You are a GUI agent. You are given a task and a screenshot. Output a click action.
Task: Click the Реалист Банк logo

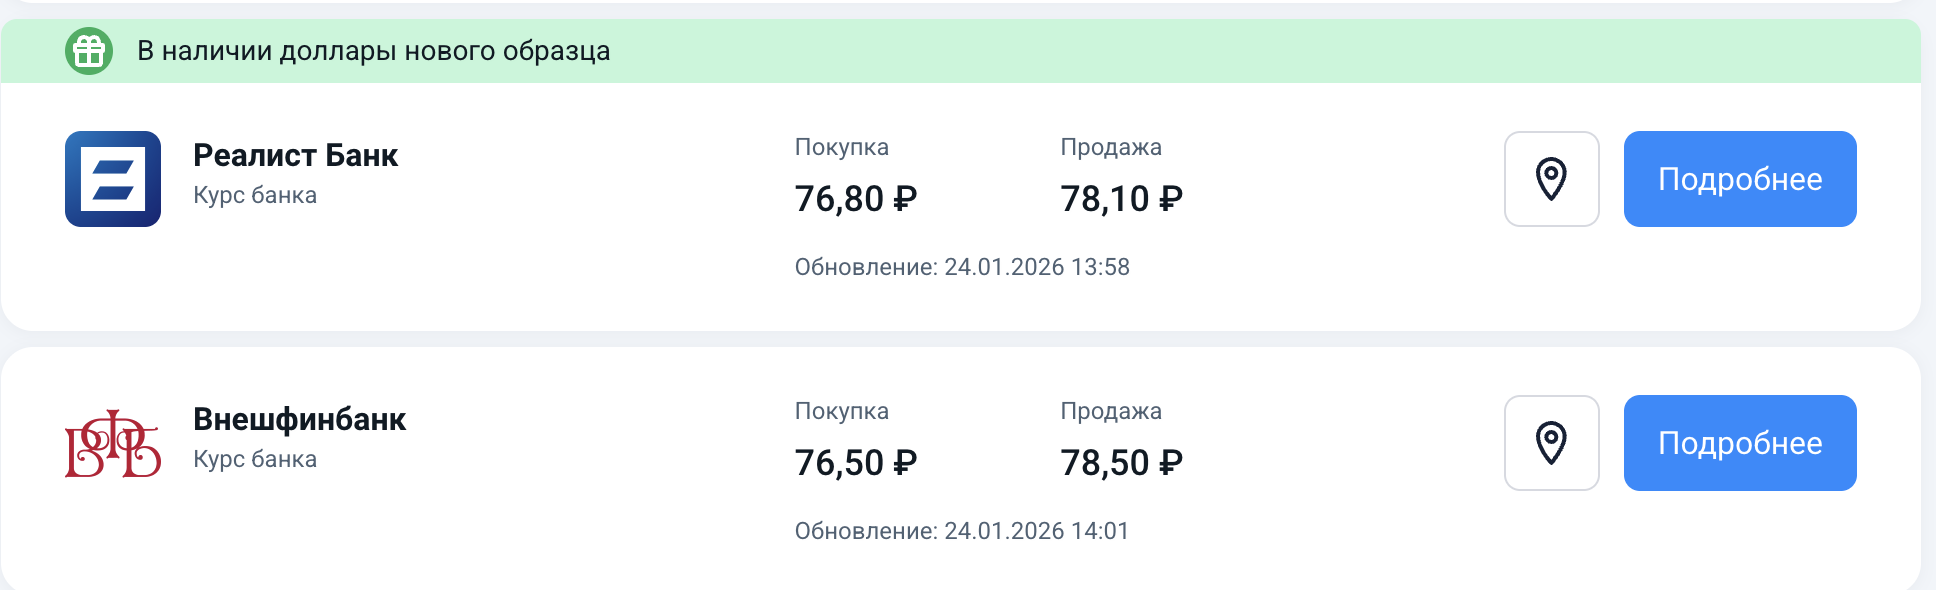click(113, 179)
